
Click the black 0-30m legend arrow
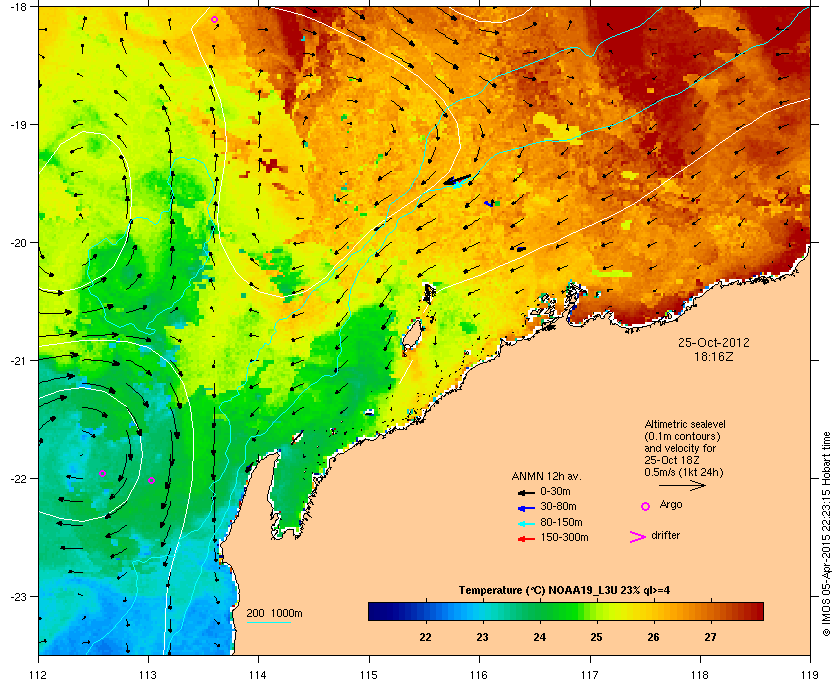coord(526,492)
